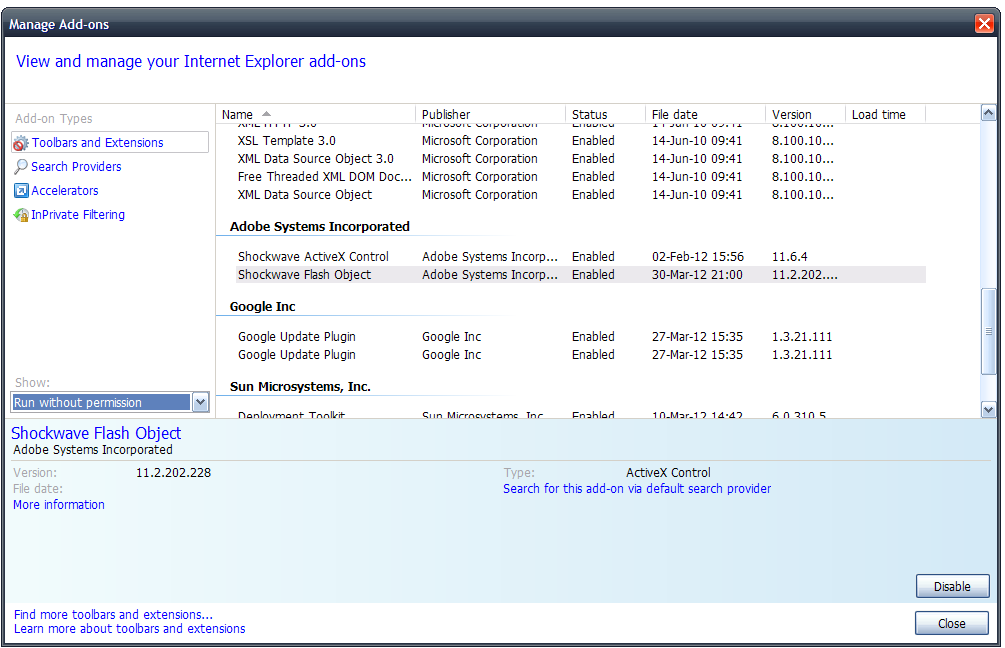
Task: Open More information for Shockwave Flash
Action: click(x=58, y=504)
